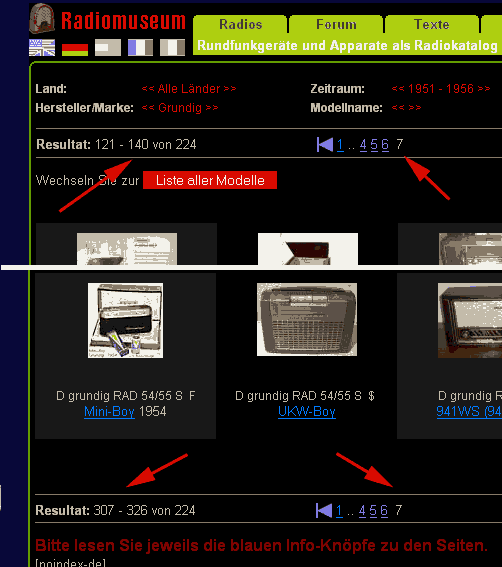Edit the empty Modellname filter
This screenshot has height=567, width=502.
407,108
